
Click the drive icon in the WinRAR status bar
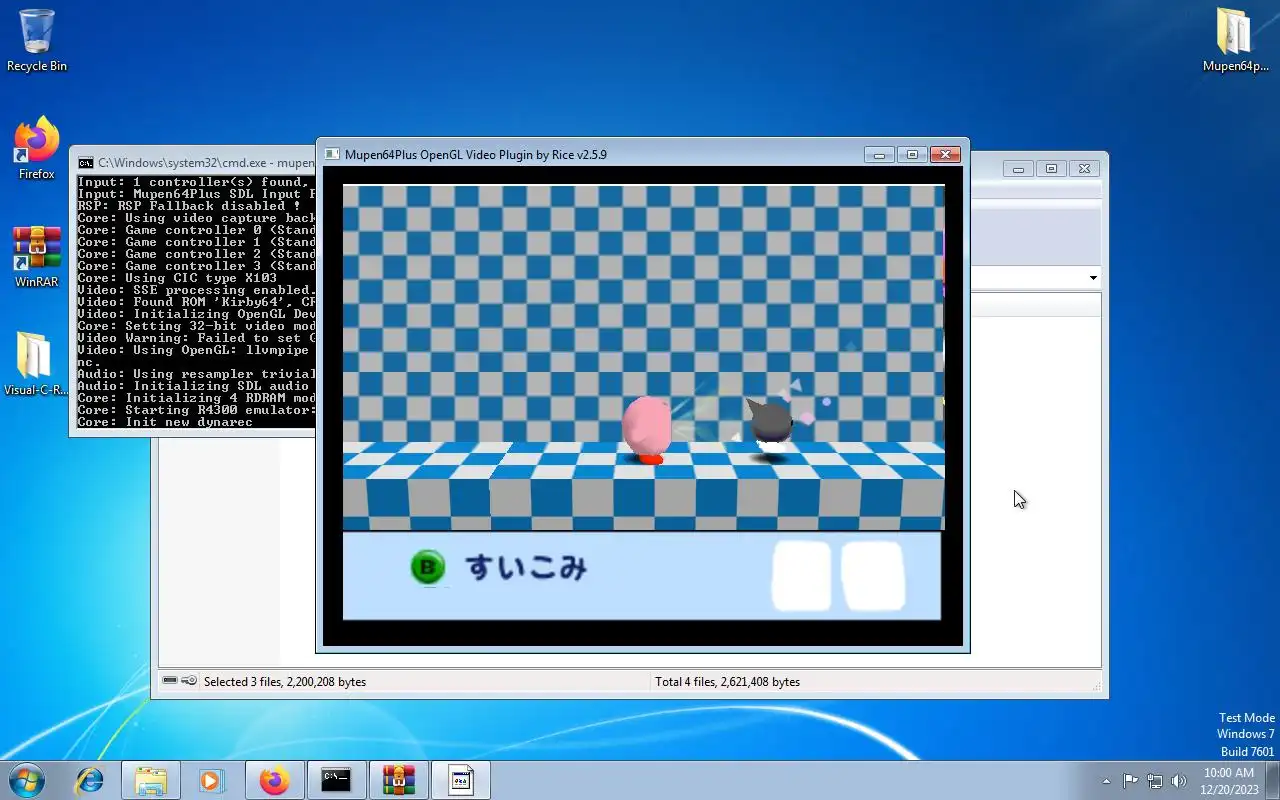170,681
